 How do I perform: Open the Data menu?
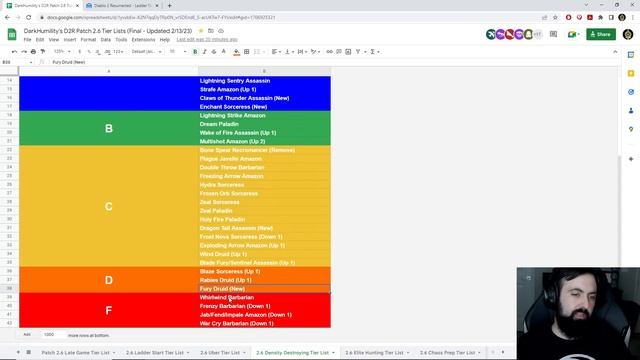pyautogui.click(x=106, y=40)
